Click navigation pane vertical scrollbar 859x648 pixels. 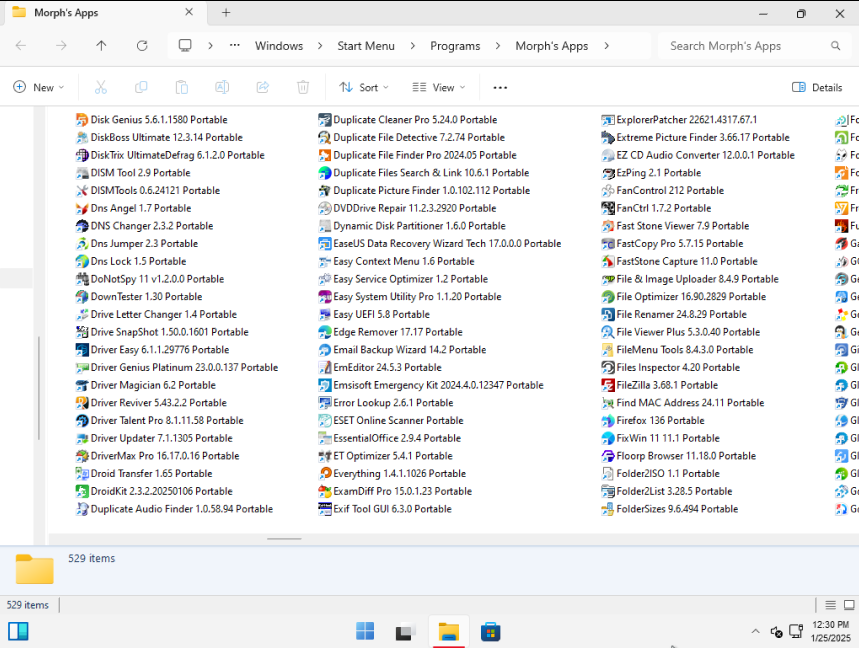point(38,388)
